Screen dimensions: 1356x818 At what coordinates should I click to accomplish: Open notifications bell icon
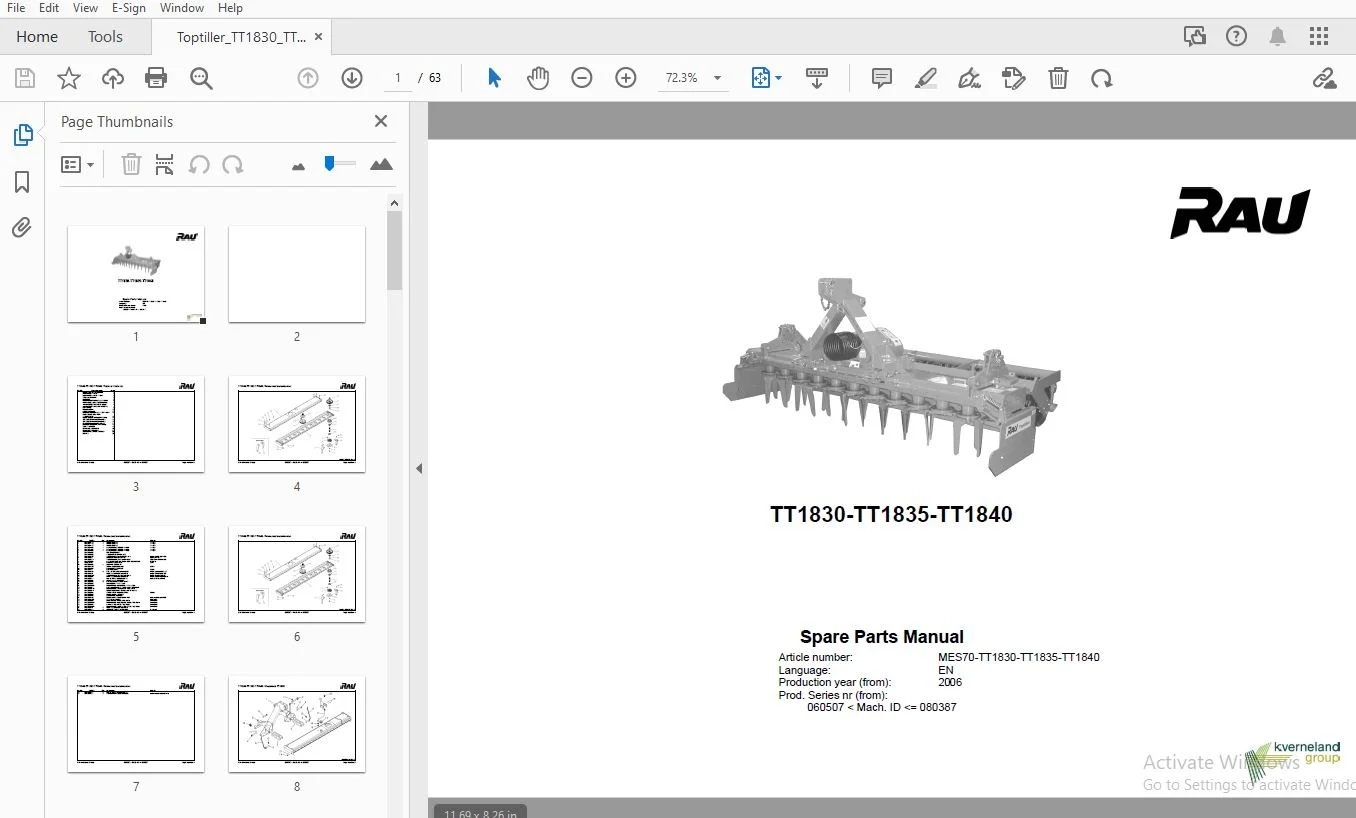pyautogui.click(x=1278, y=37)
